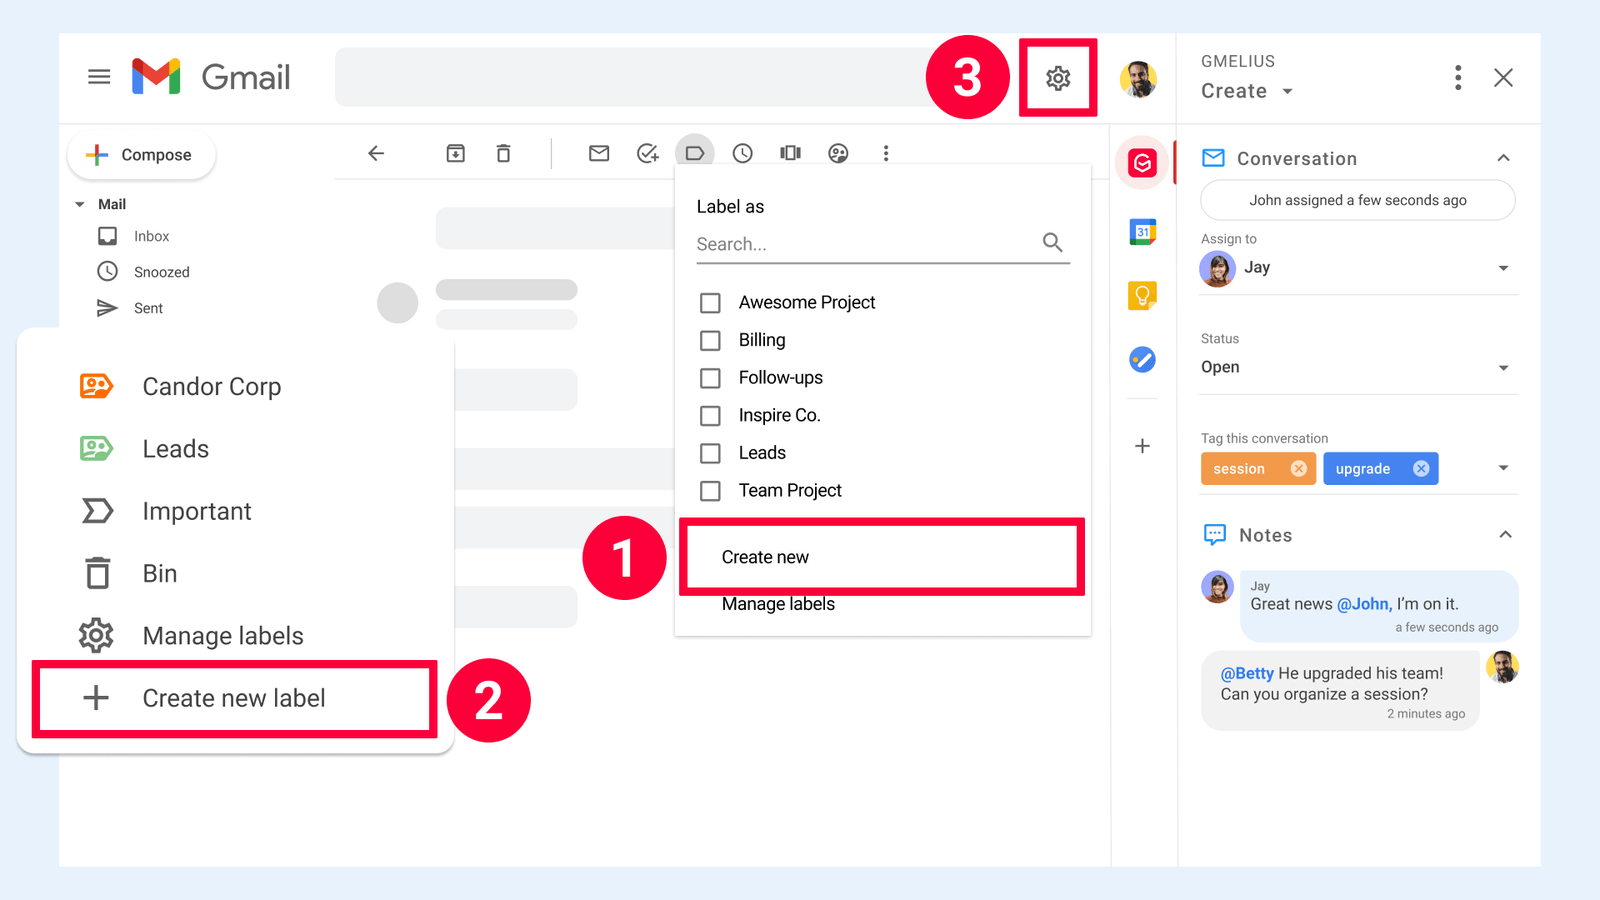This screenshot has width=1600, height=900.
Task: Mark as unread with envelope icon
Action: point(599,153)
